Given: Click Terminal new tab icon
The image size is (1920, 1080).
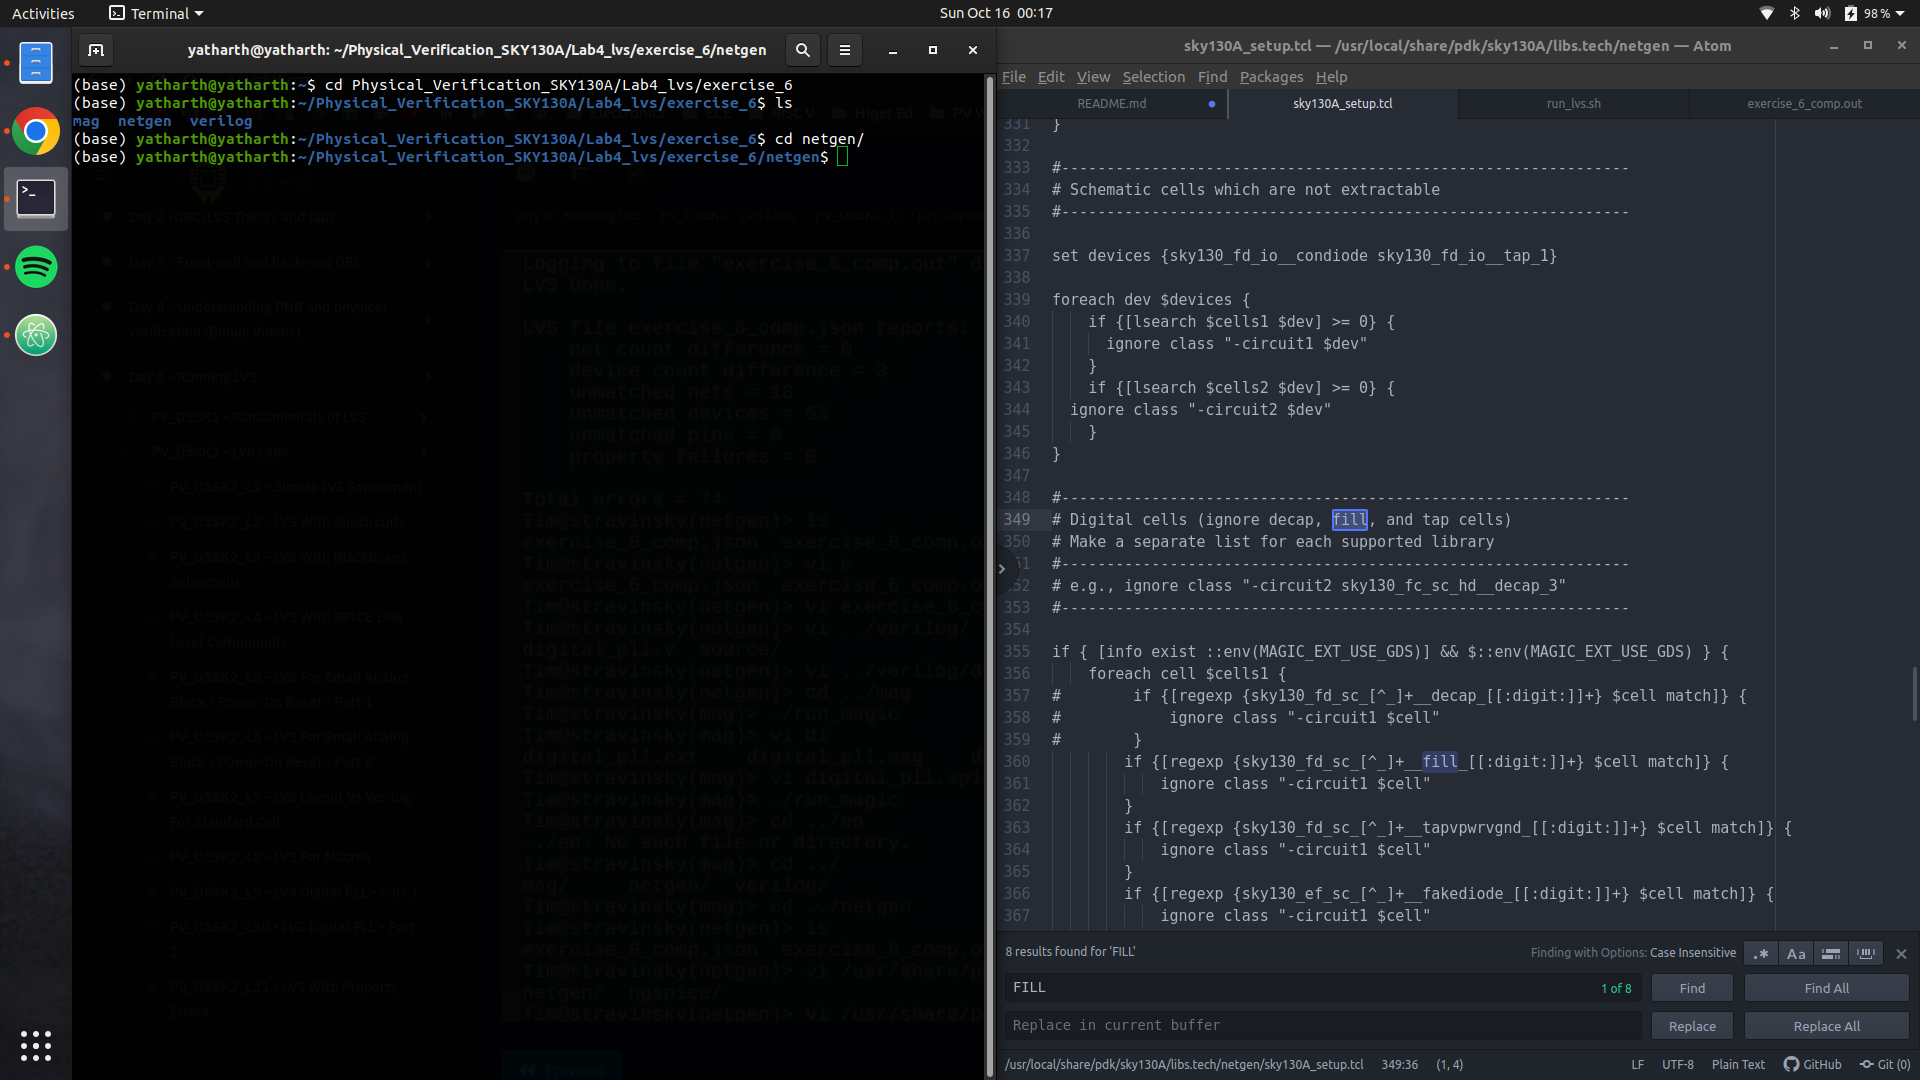Looking at the screenshot, I should coord(96,50).
